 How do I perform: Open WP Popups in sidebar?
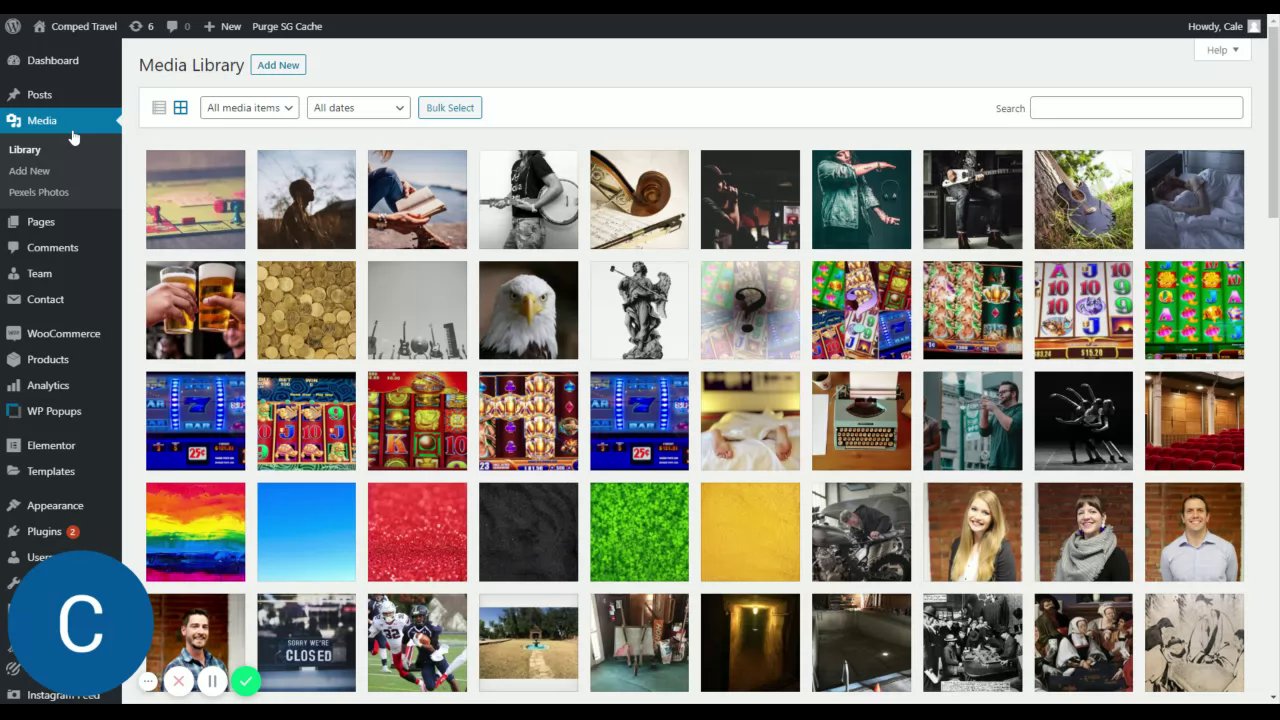pos(61,411)
